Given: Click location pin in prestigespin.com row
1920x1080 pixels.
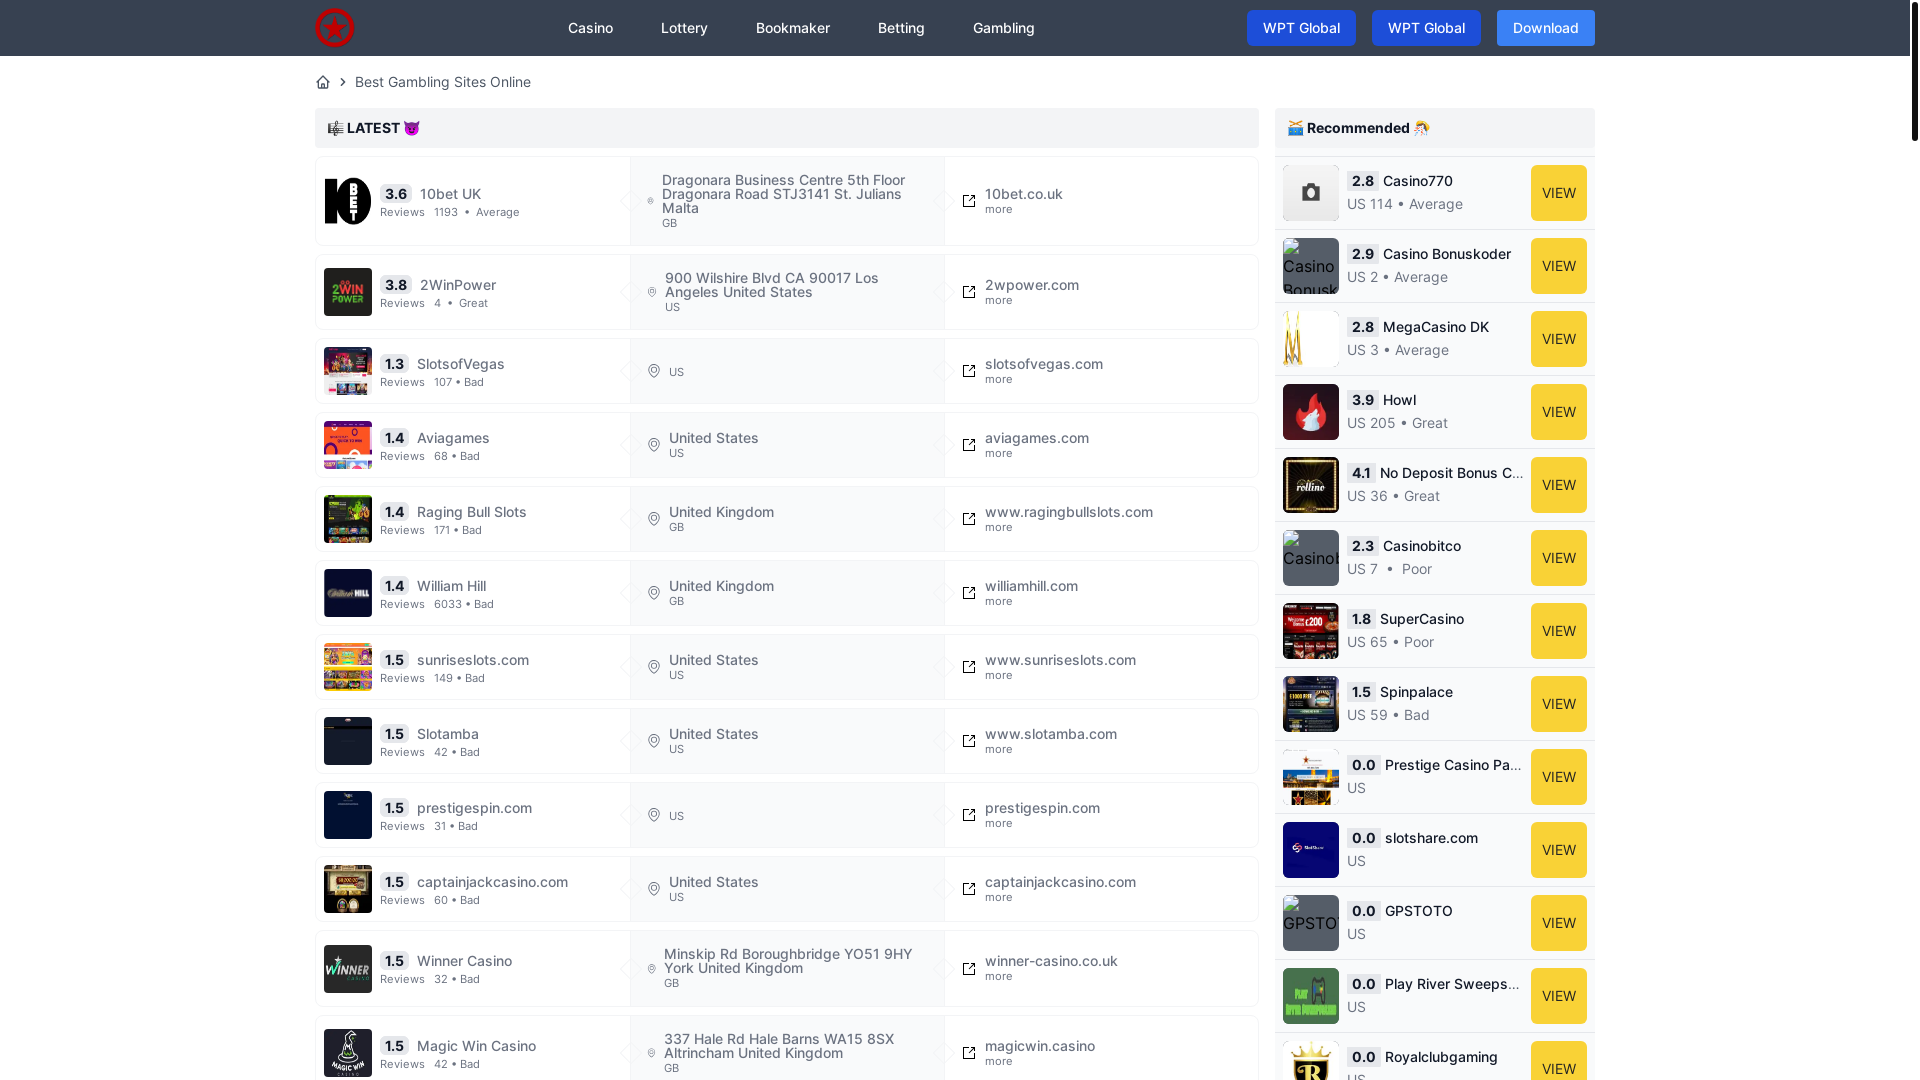Looking at the screenshot, I should 654,815.
